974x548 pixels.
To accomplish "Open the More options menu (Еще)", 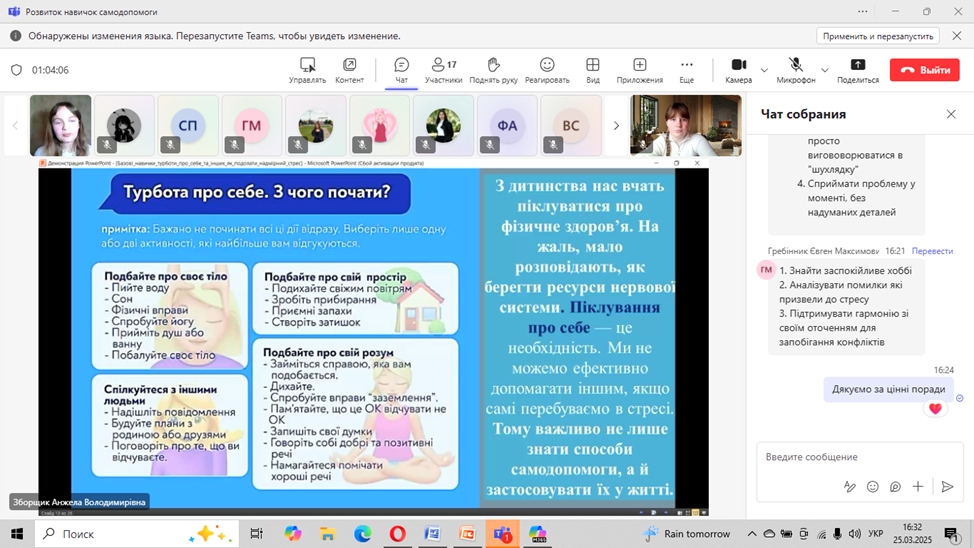I will tap(686, 66).
